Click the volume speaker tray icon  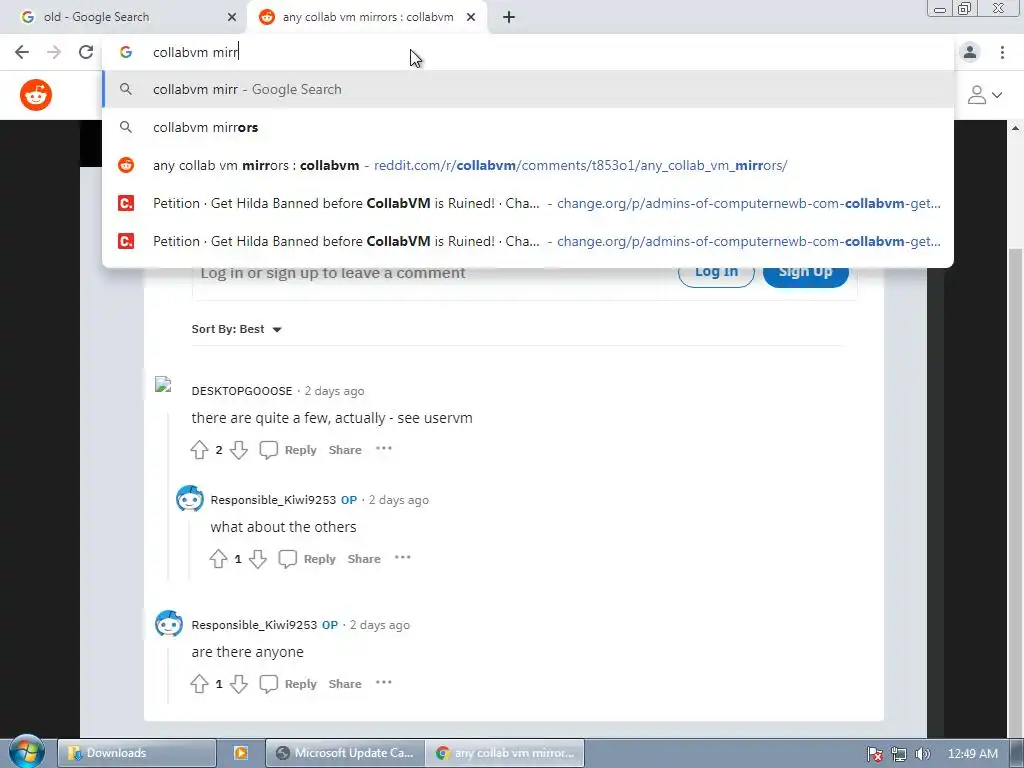click(922, 754)
